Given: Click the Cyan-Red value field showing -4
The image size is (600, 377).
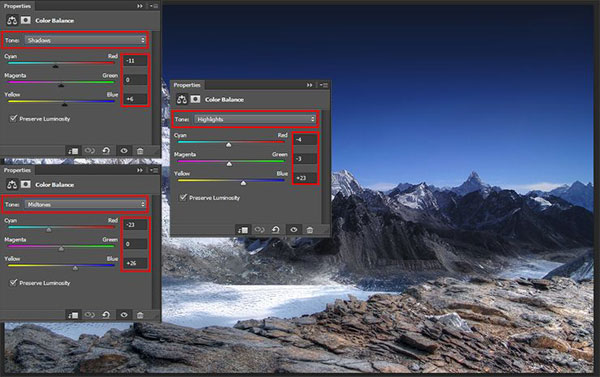Looking at the screenshot, I should click(x=305, y=139).
